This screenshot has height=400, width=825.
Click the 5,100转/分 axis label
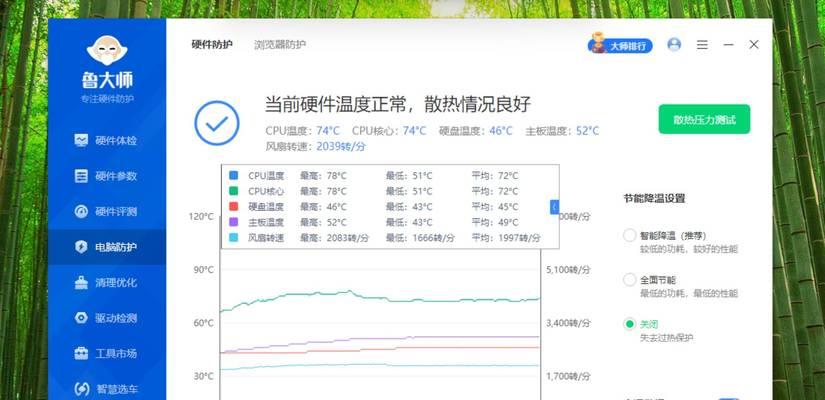(568, 269)
